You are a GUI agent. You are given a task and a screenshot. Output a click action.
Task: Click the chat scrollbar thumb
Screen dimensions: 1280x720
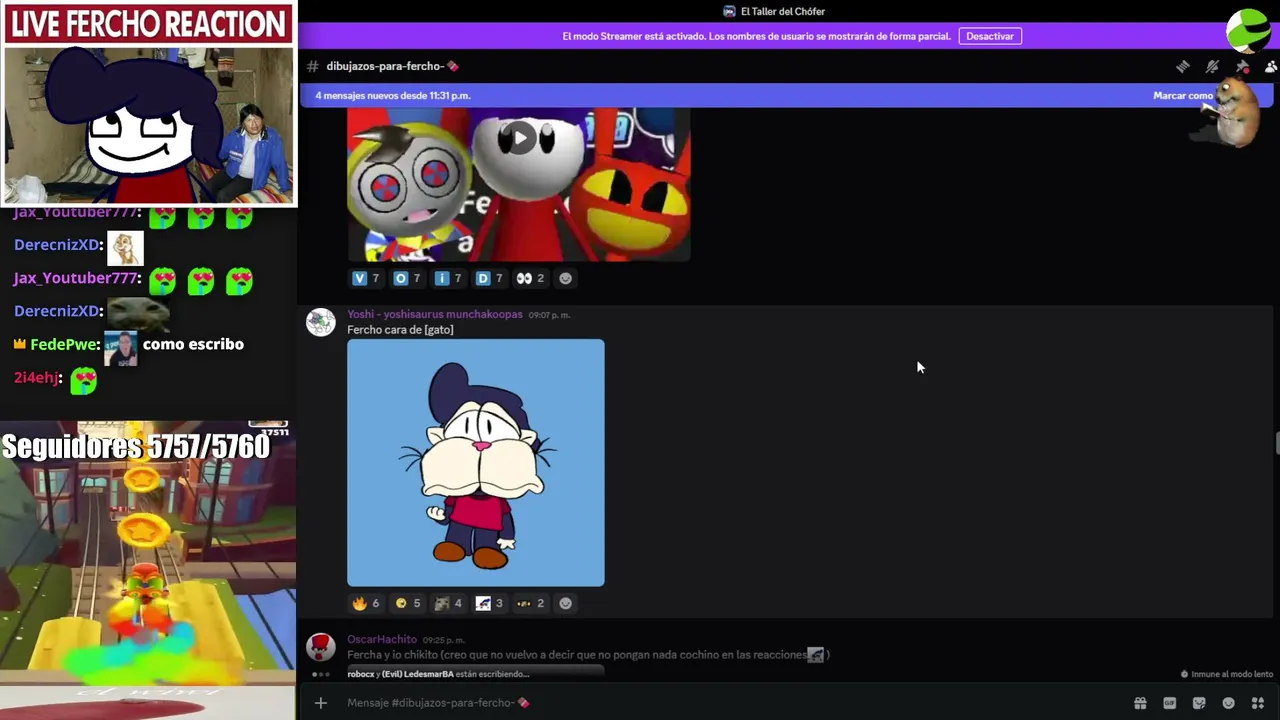[1276, 442]
